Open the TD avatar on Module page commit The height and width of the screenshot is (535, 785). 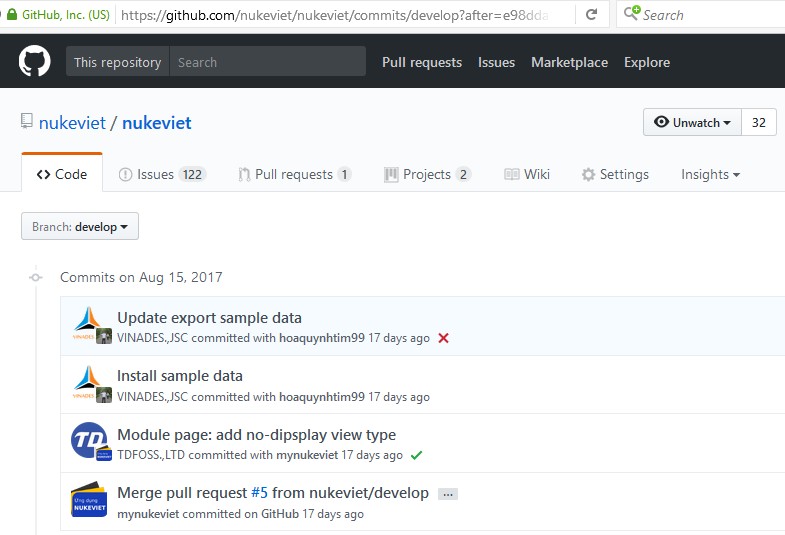[x=88, y=440]
